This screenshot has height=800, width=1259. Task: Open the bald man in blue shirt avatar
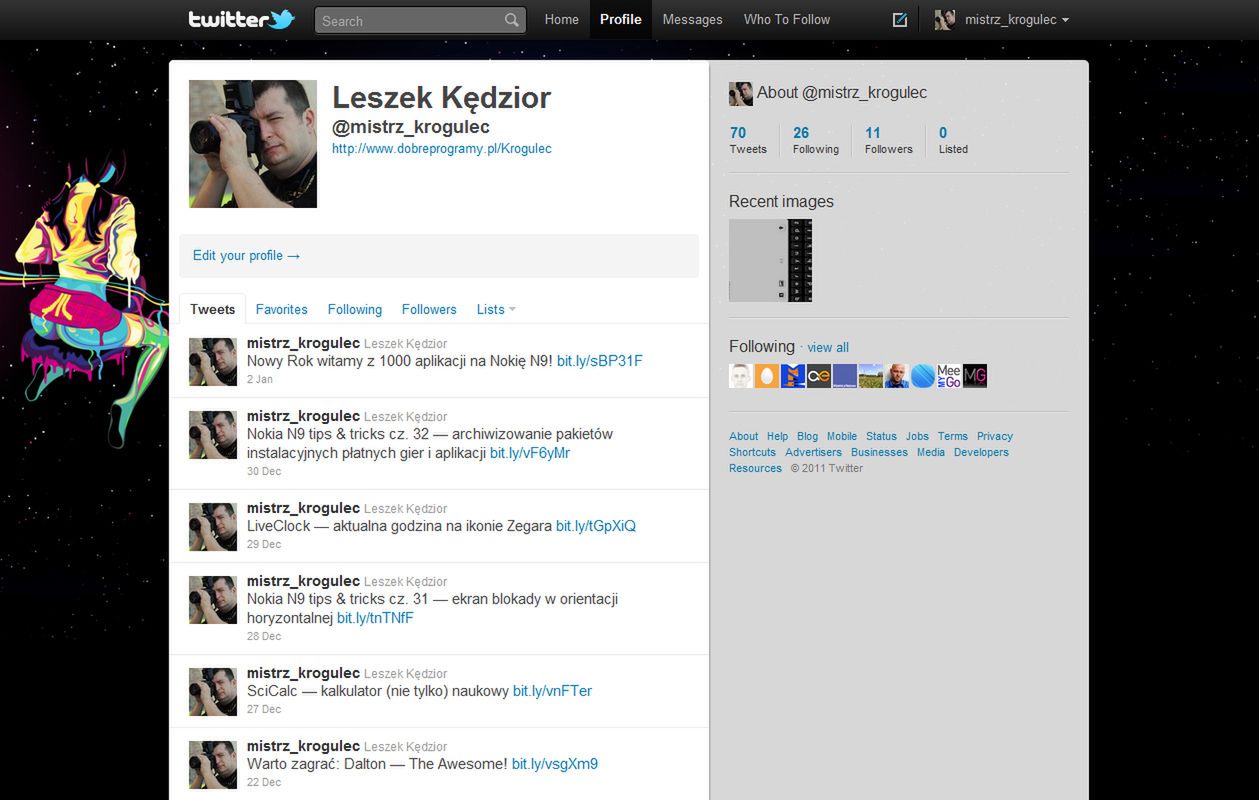[897, 376]
